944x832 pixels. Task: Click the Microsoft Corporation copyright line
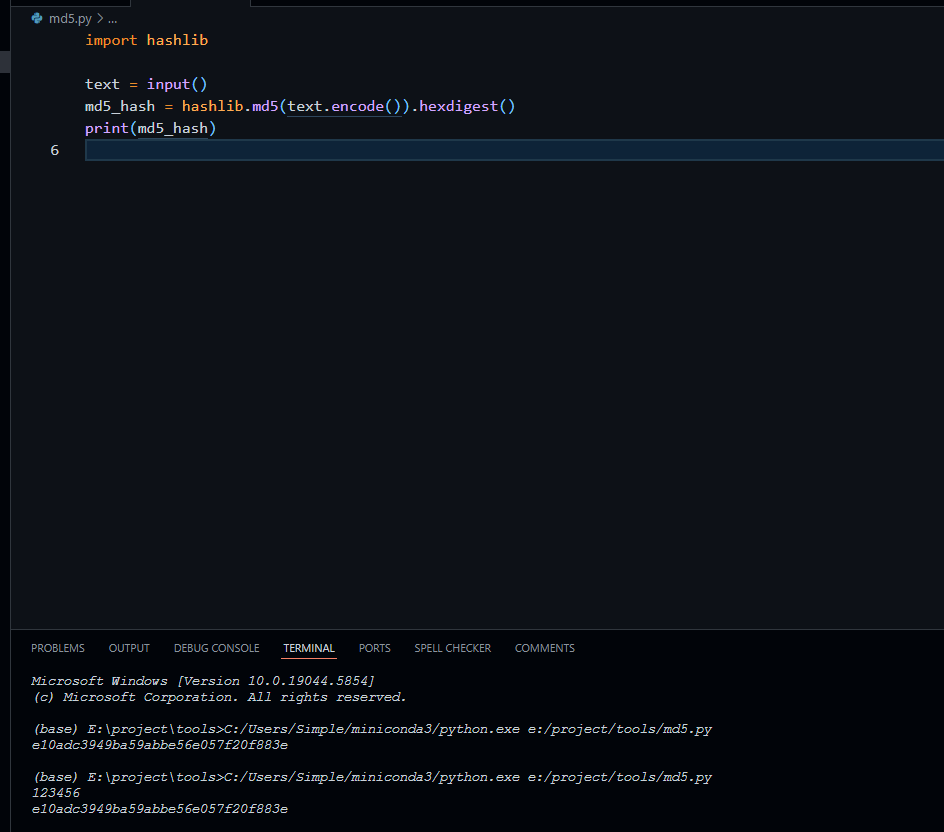click(x=219, y=697)
